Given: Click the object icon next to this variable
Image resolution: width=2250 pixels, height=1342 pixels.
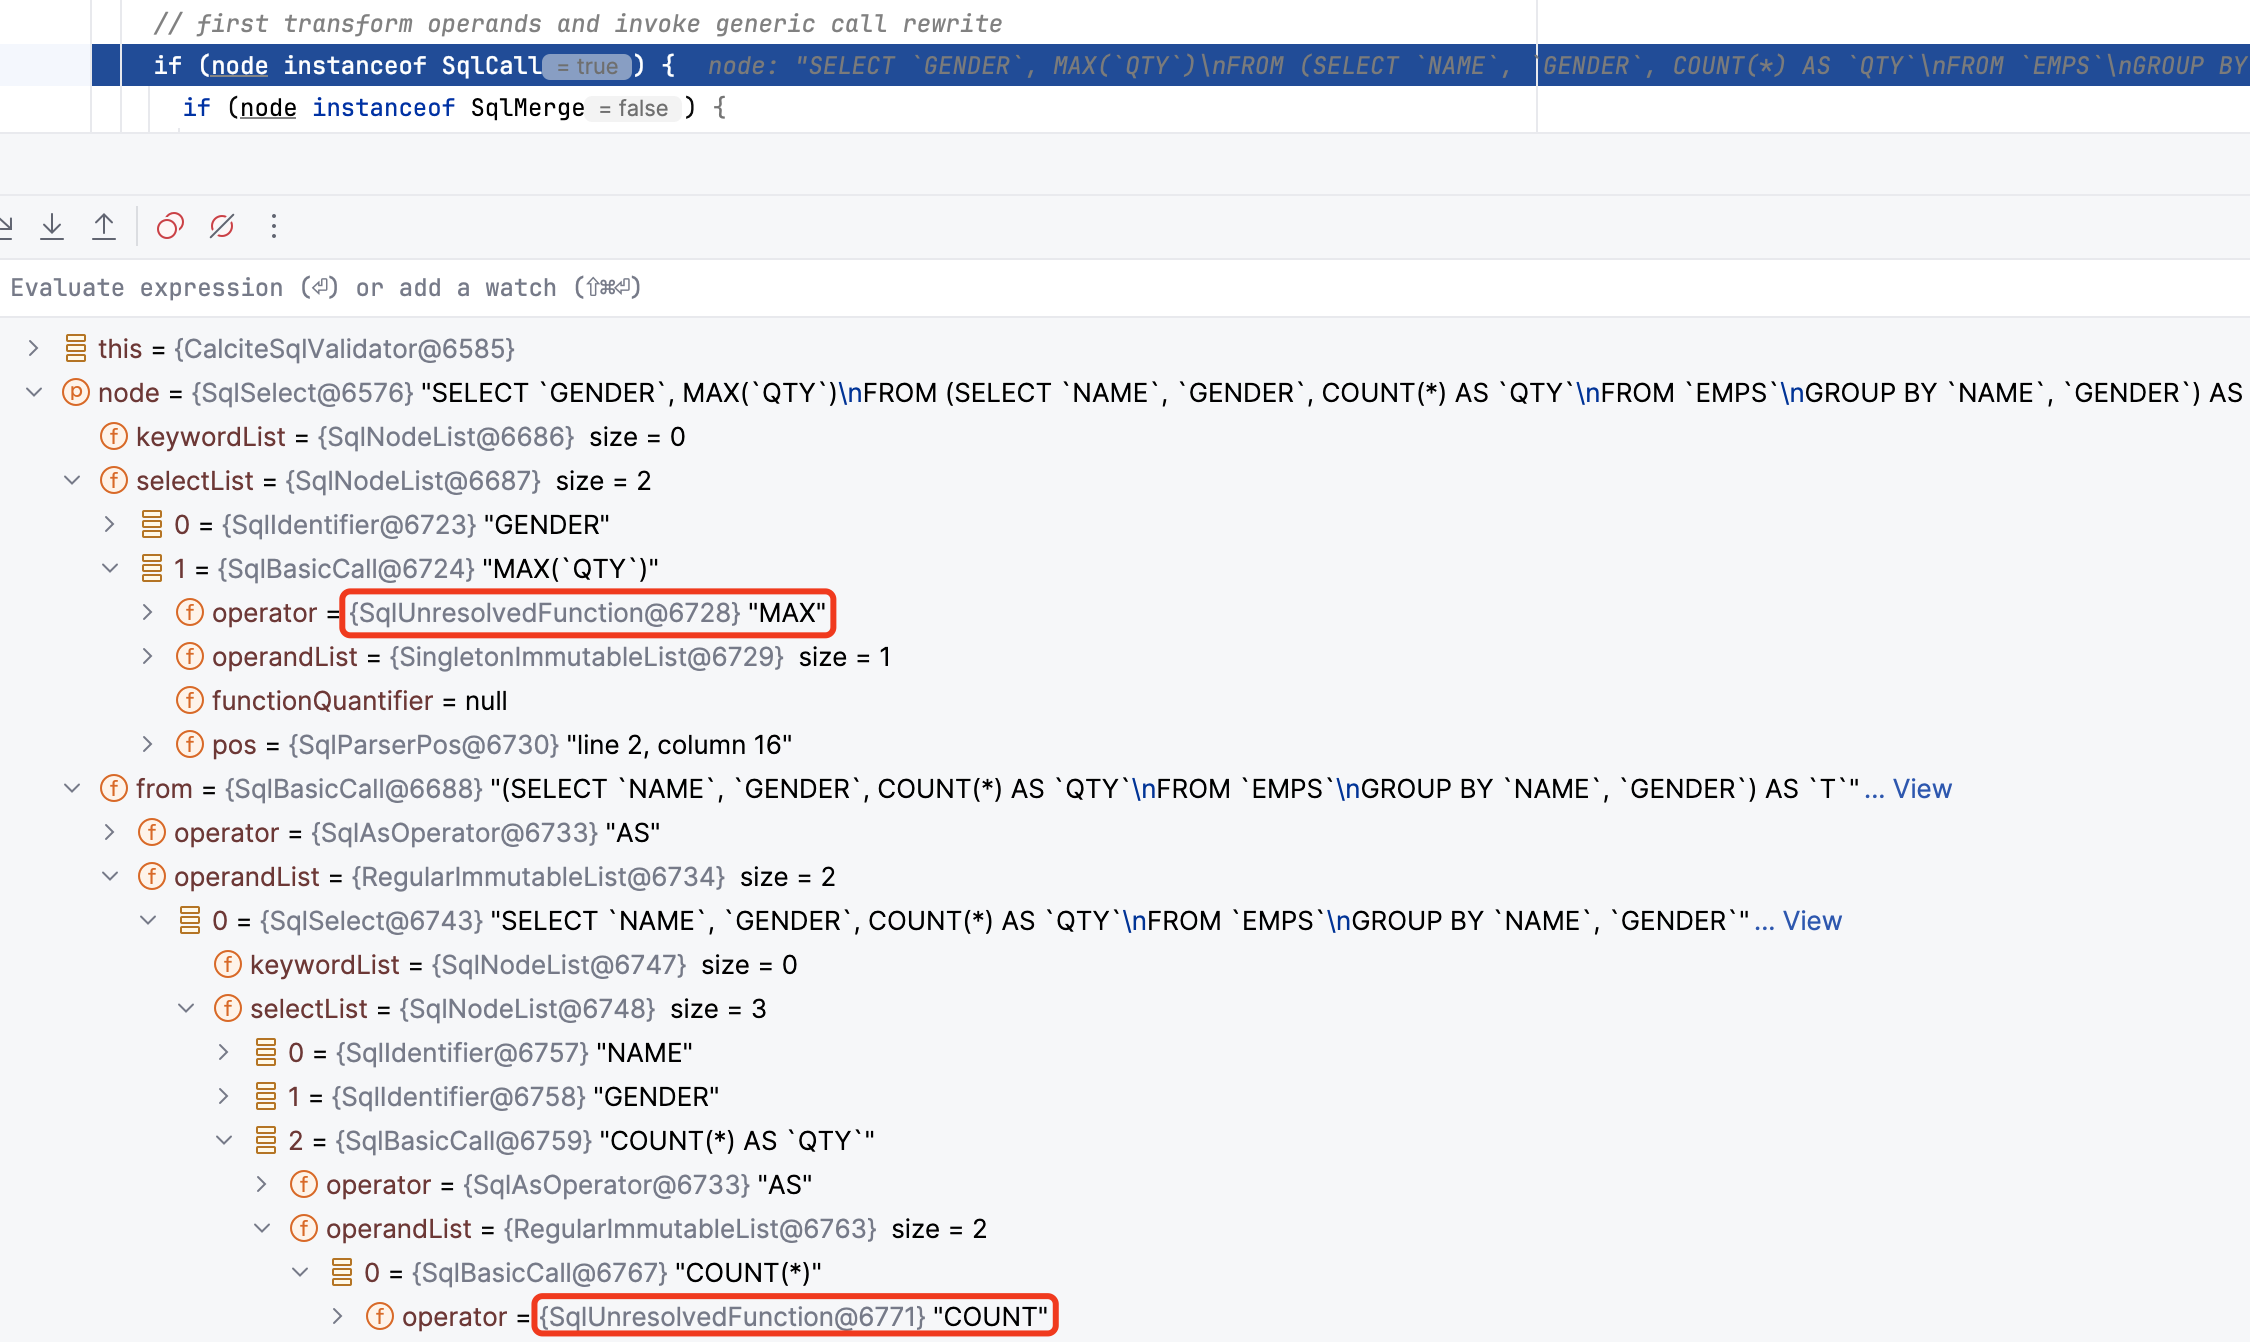Looking at the screenshot, I should (x=76, y=349).
